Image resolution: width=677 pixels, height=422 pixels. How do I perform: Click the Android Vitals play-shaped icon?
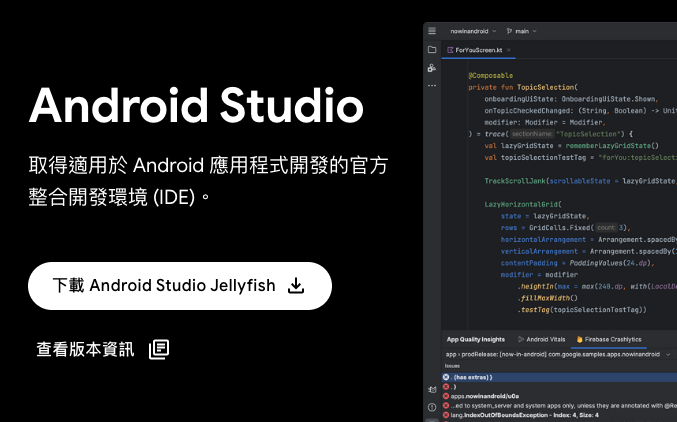521,340
